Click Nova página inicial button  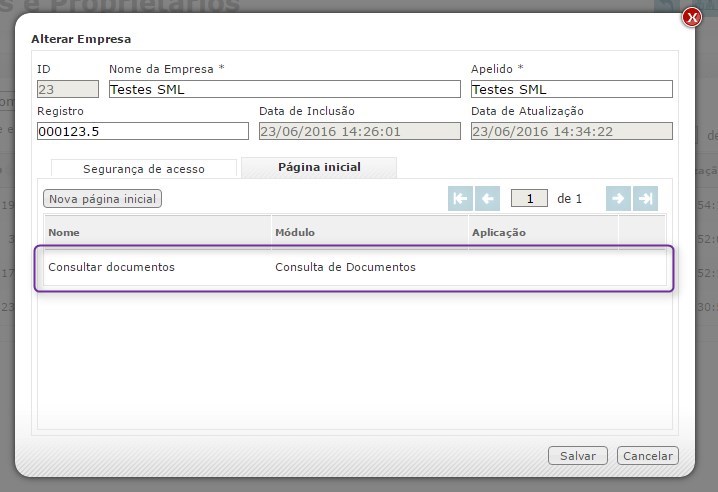click(103, 199)
